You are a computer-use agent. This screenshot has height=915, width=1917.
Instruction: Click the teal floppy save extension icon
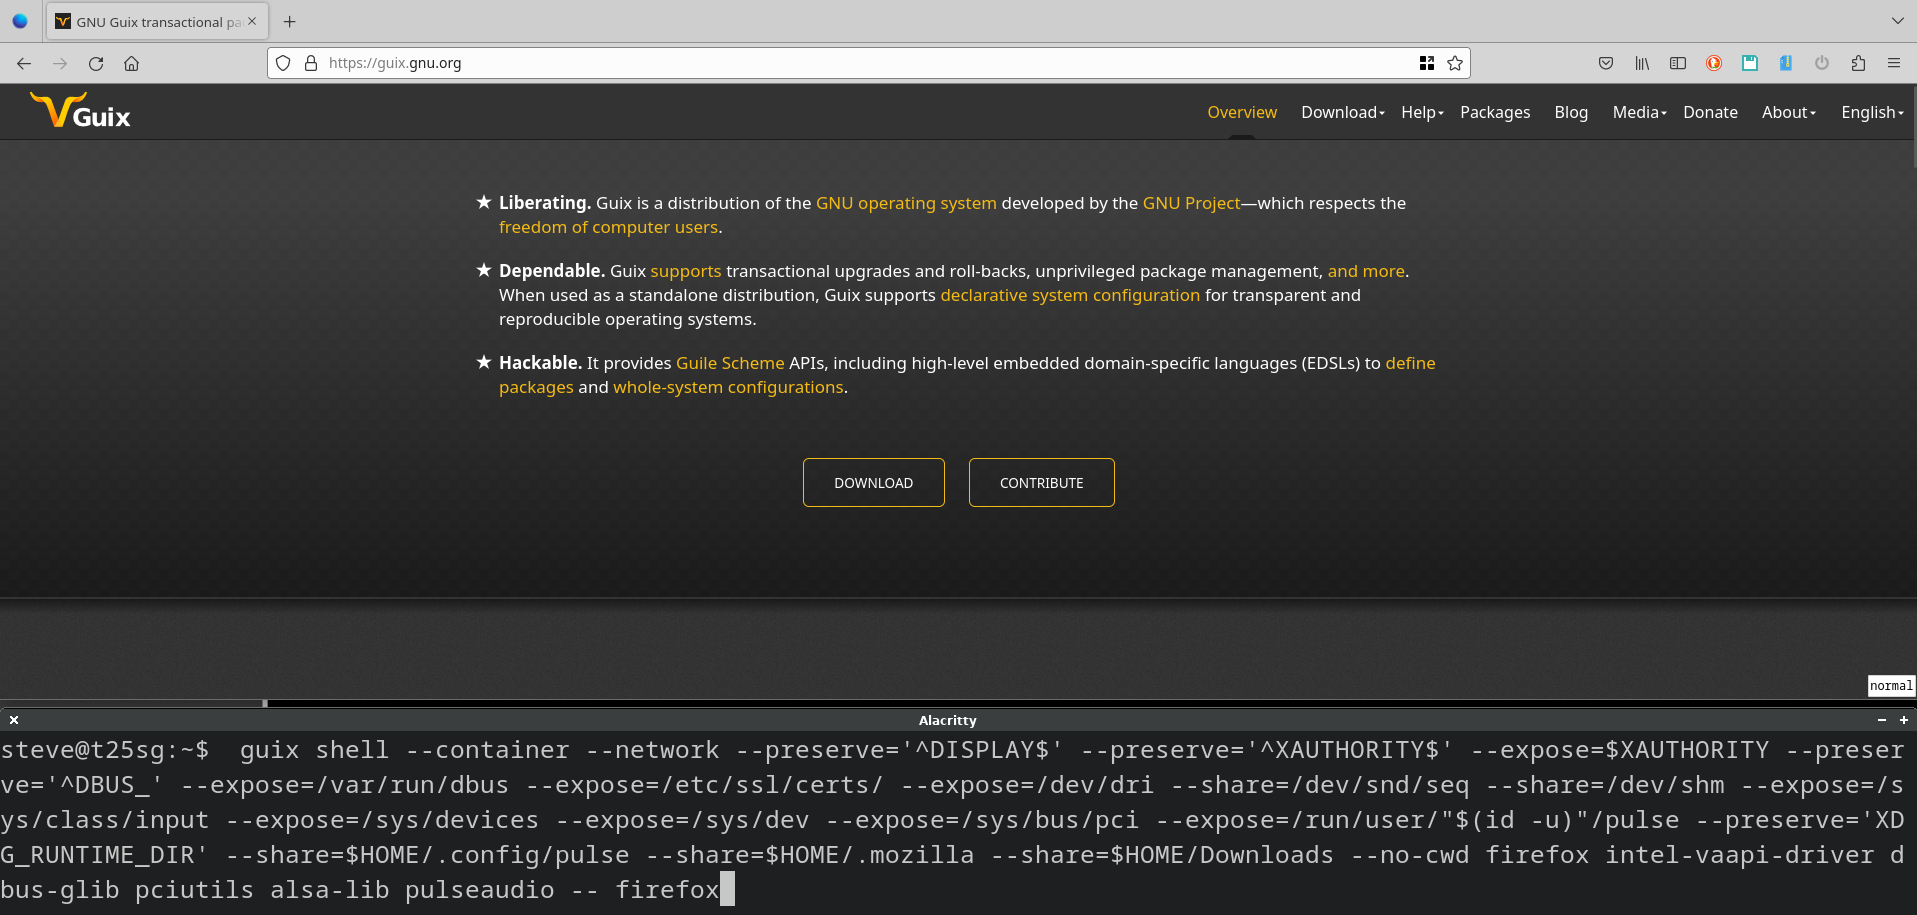pyautogui.click(x=1750, y=63)
